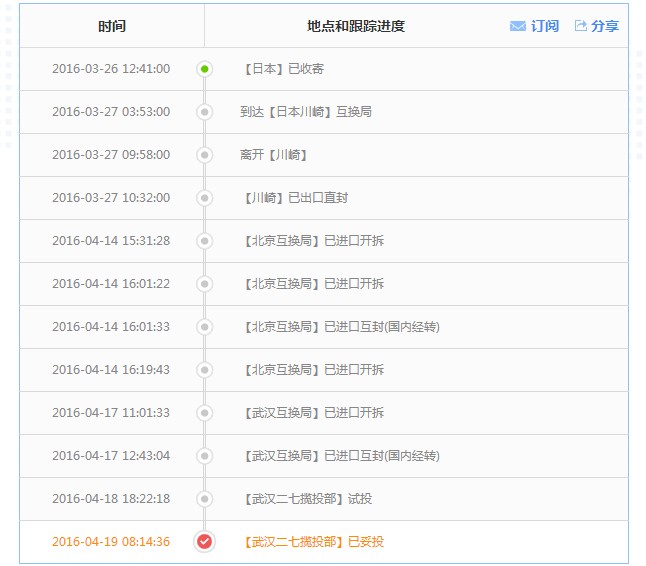Select the timestamp 2016-04-18 18:22:18
Image resolution: width=646 pixels, height=566 pixels.
point(111,499)
